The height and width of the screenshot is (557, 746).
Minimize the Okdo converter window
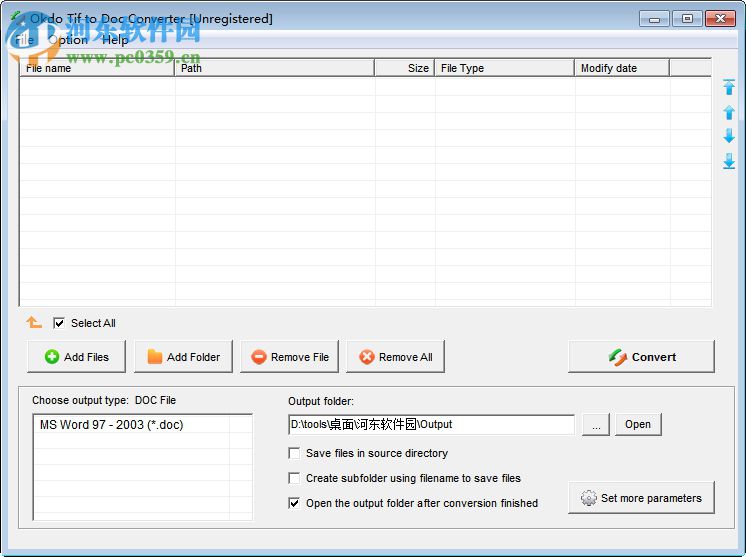[x=654, y=19]
